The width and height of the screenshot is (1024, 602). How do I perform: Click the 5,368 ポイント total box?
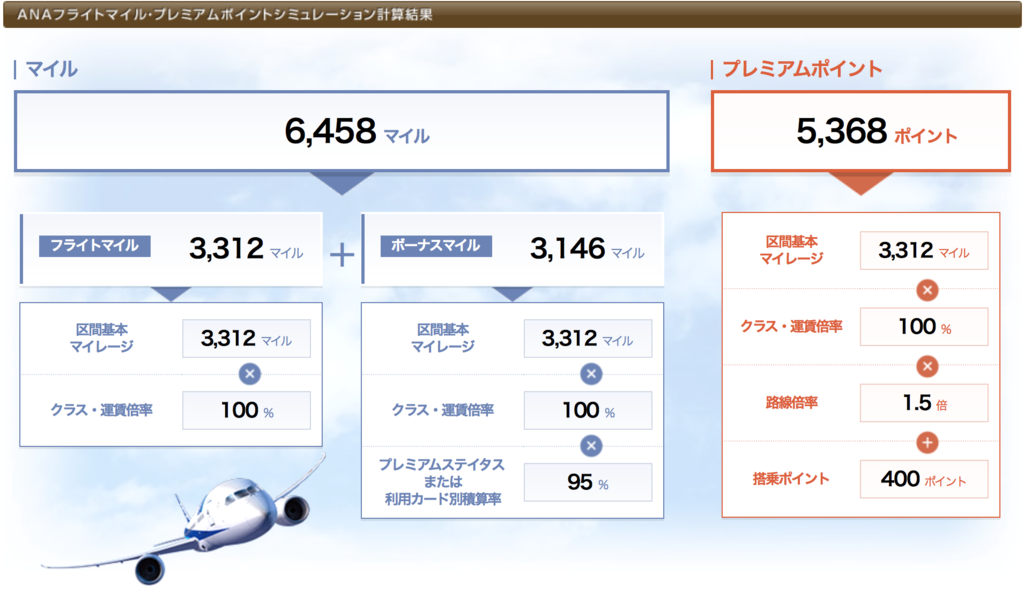(861, 131)
